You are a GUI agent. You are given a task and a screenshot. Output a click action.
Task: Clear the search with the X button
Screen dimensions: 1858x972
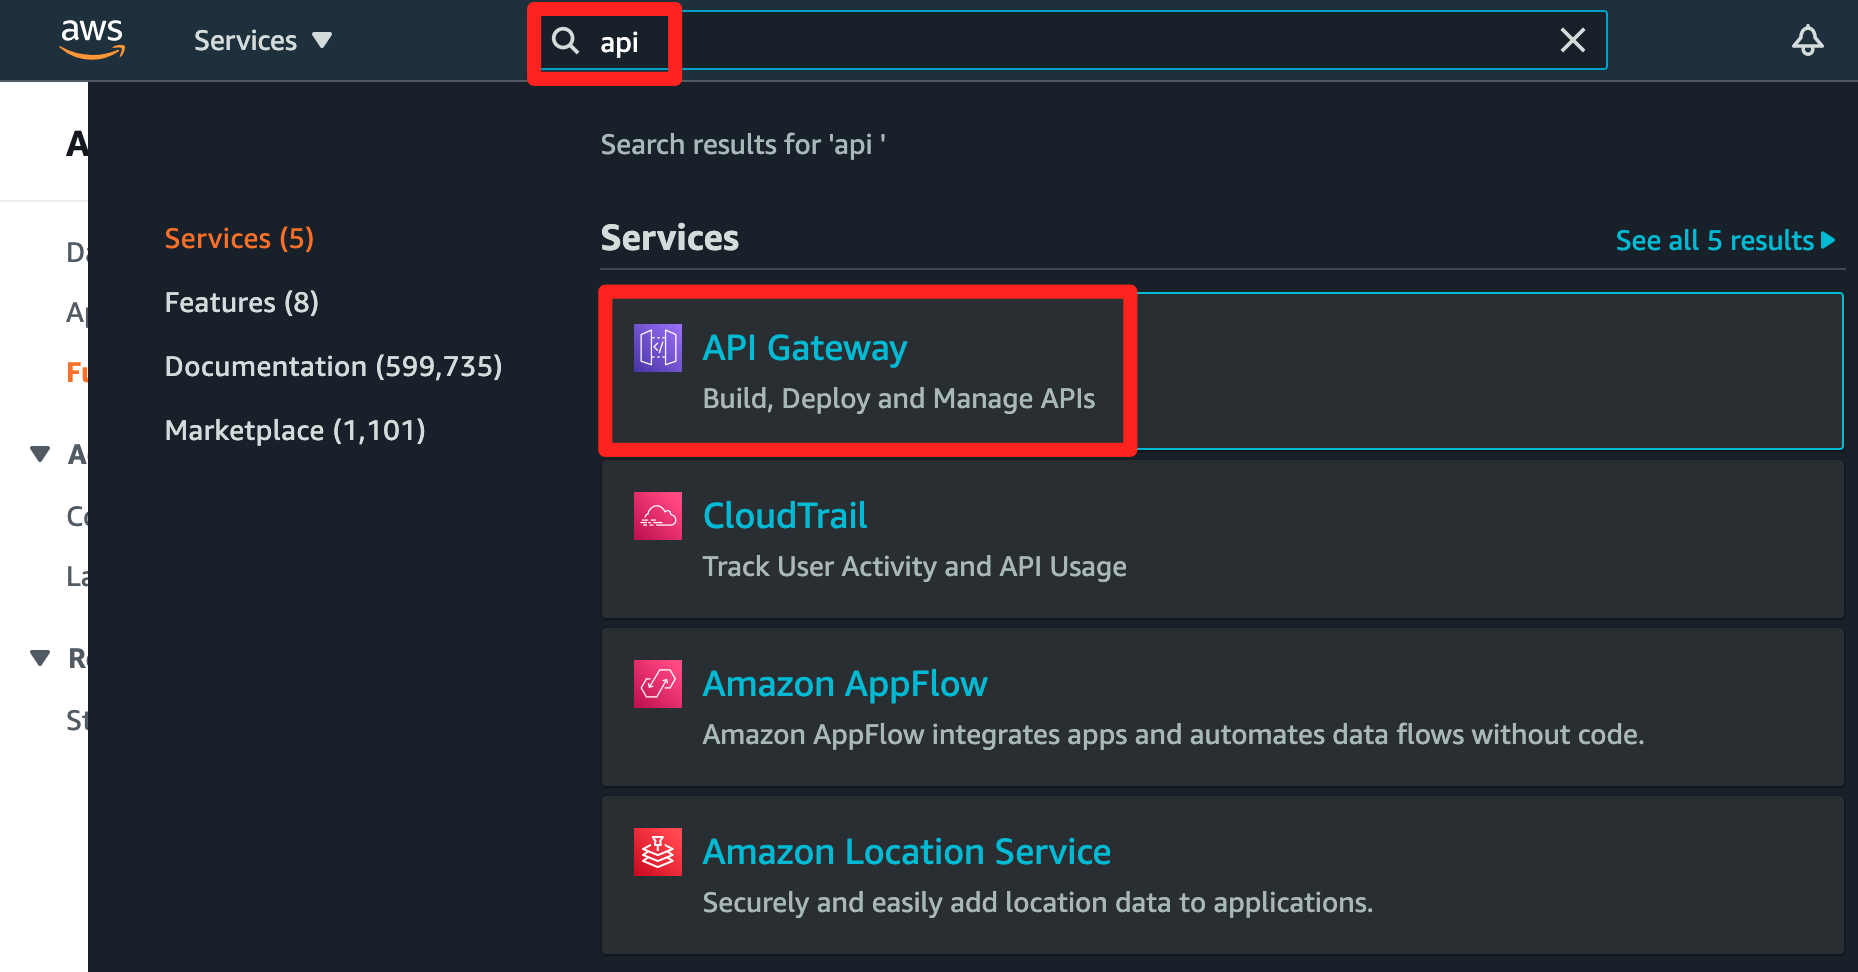tap(1573, 41)
